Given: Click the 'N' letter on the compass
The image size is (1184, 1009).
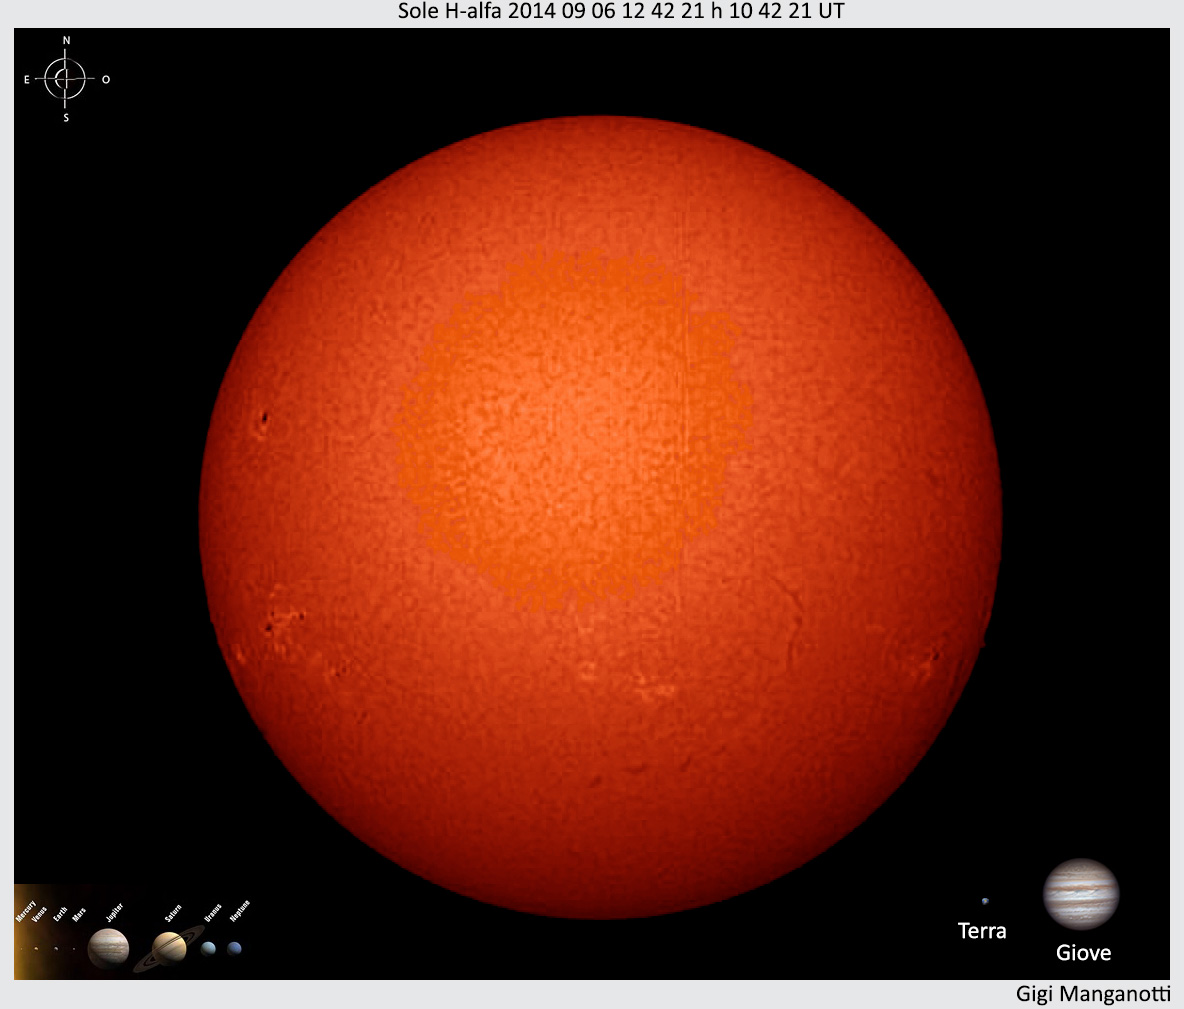Looking at the screenshot, I should click(66, 40).
